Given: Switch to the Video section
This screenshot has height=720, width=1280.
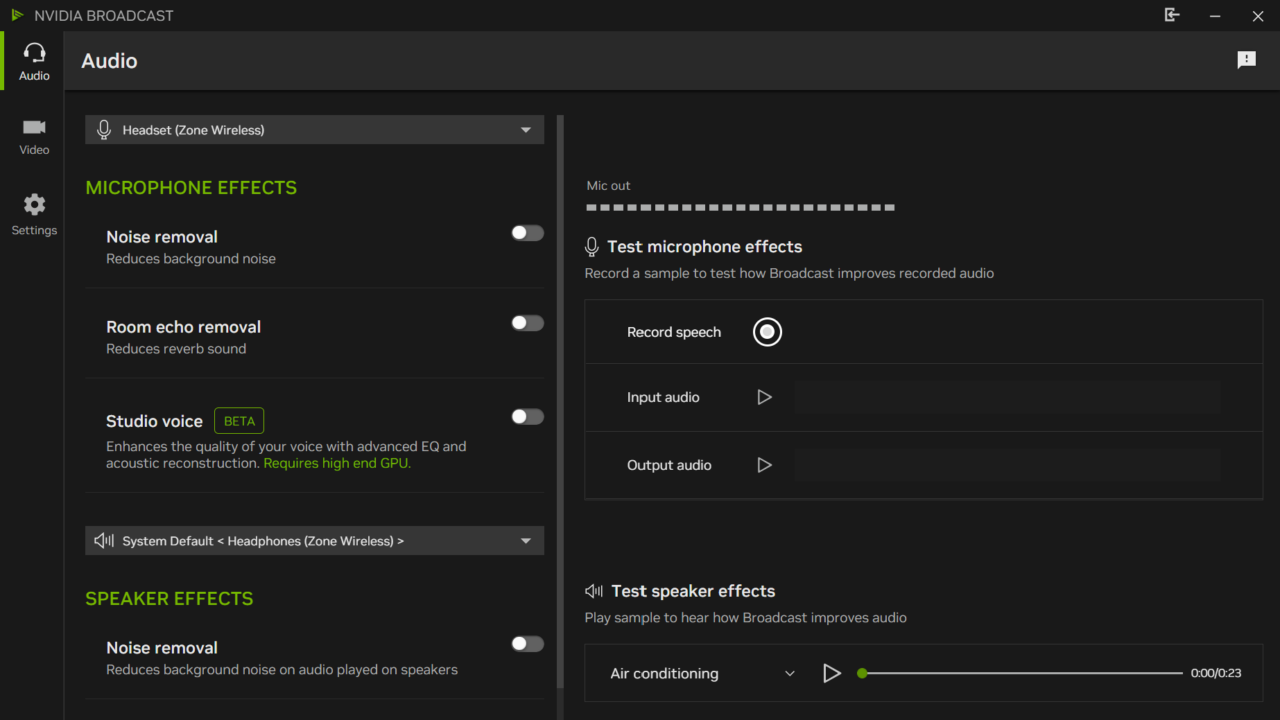Looking at the screenshot, I should pos(33,135).
